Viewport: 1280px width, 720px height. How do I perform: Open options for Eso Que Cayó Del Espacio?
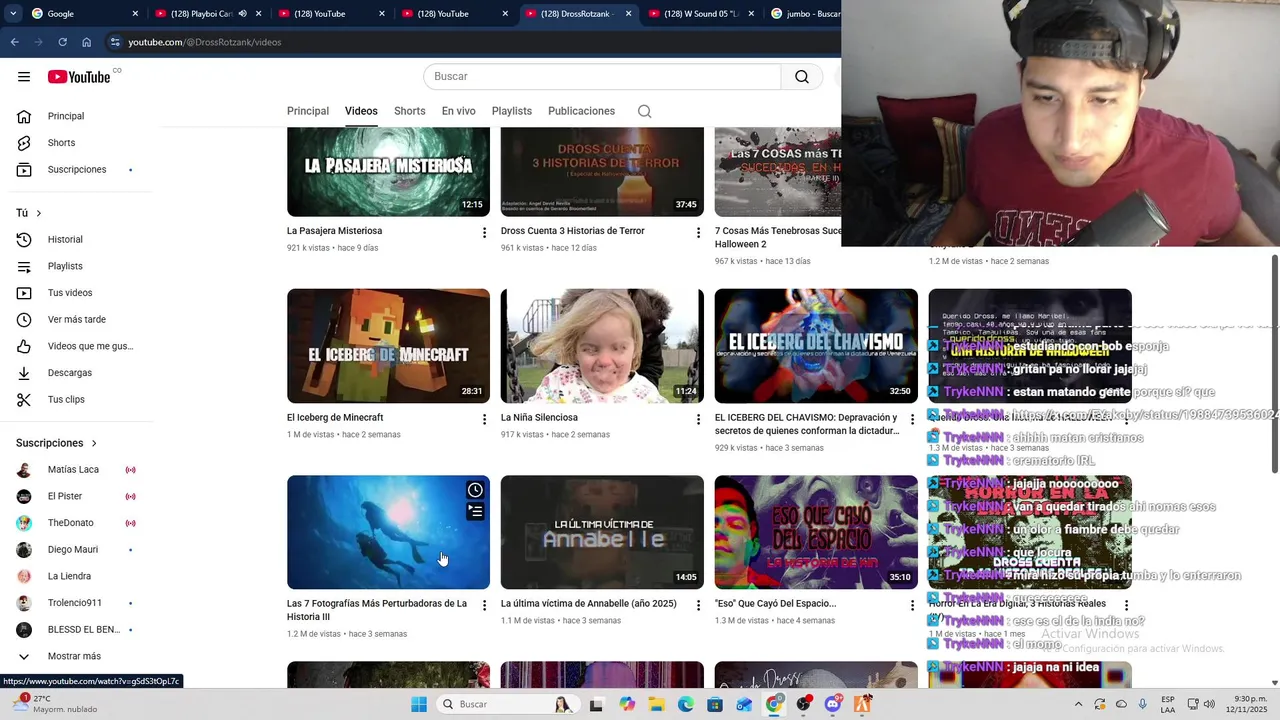[912, 605]
